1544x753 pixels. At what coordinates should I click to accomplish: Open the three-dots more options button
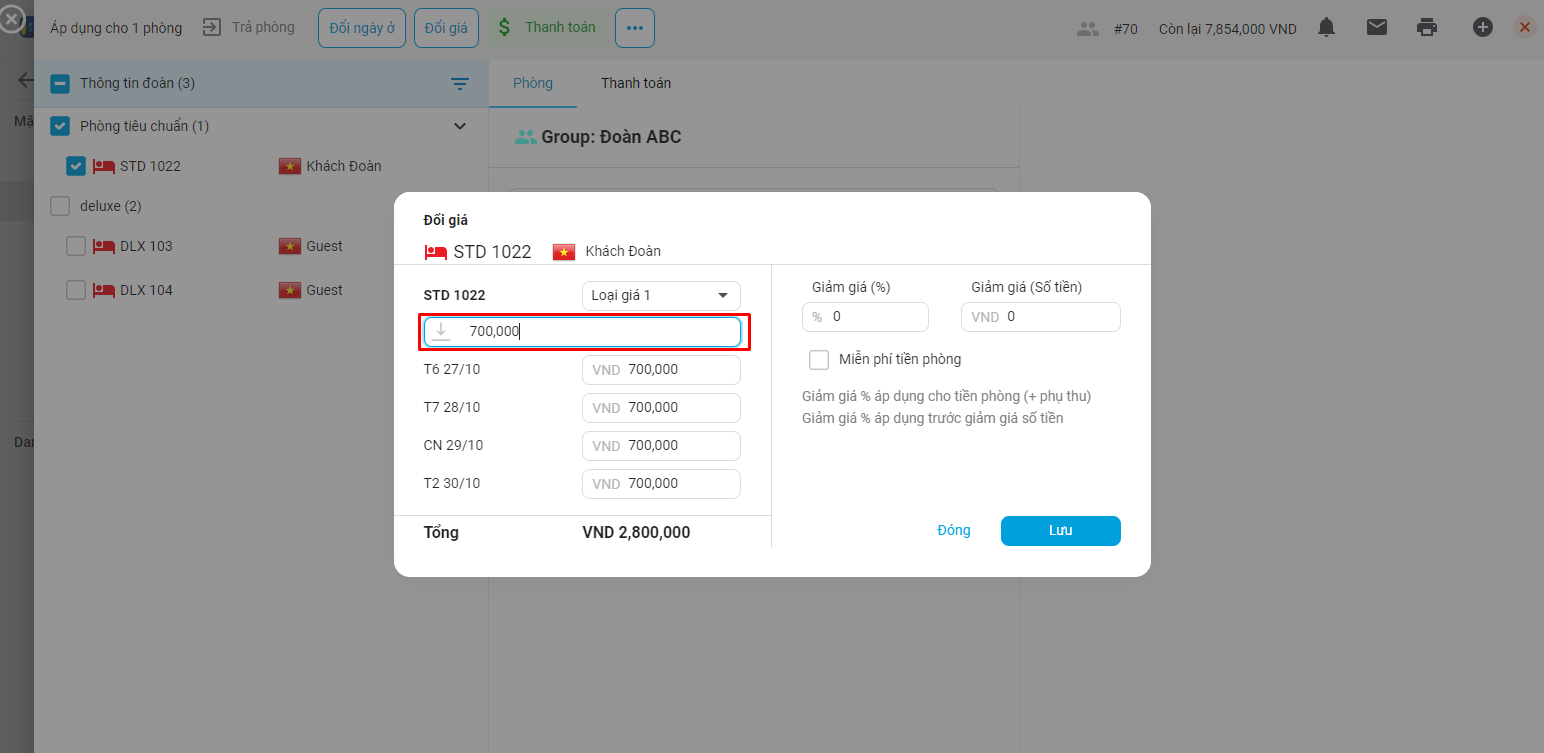tap(635, 28)
